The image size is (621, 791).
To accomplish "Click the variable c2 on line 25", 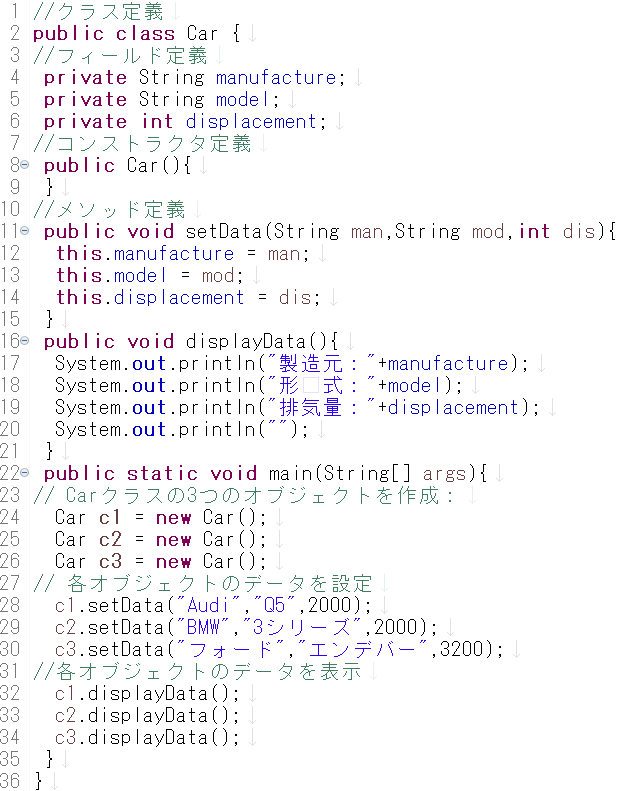I will pos(110,539).
